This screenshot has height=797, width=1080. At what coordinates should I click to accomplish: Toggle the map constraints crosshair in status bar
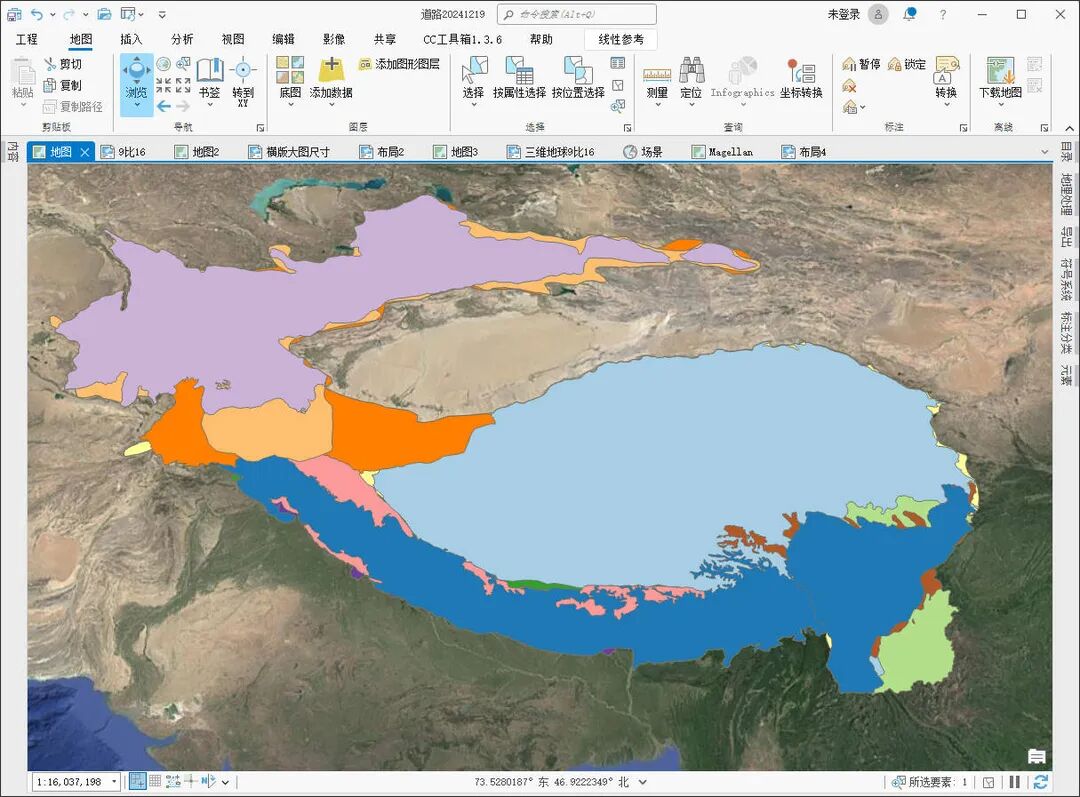pyautogui.click(x=190, y=781)
